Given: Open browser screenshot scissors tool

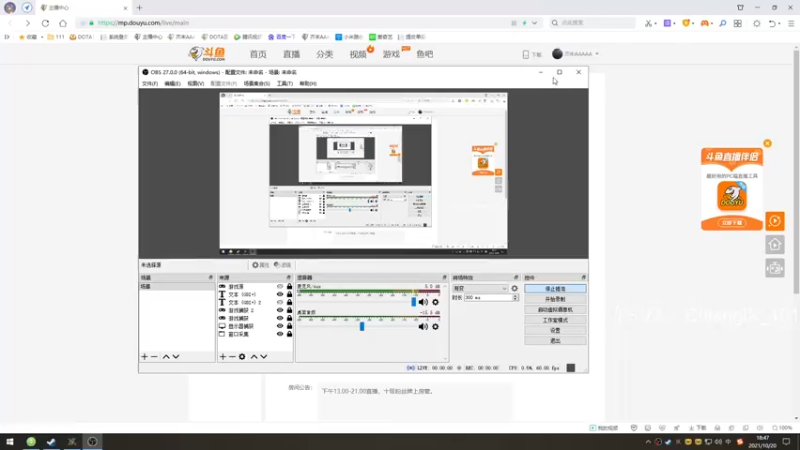Looking at the screenshot, I should click(648, 23).
